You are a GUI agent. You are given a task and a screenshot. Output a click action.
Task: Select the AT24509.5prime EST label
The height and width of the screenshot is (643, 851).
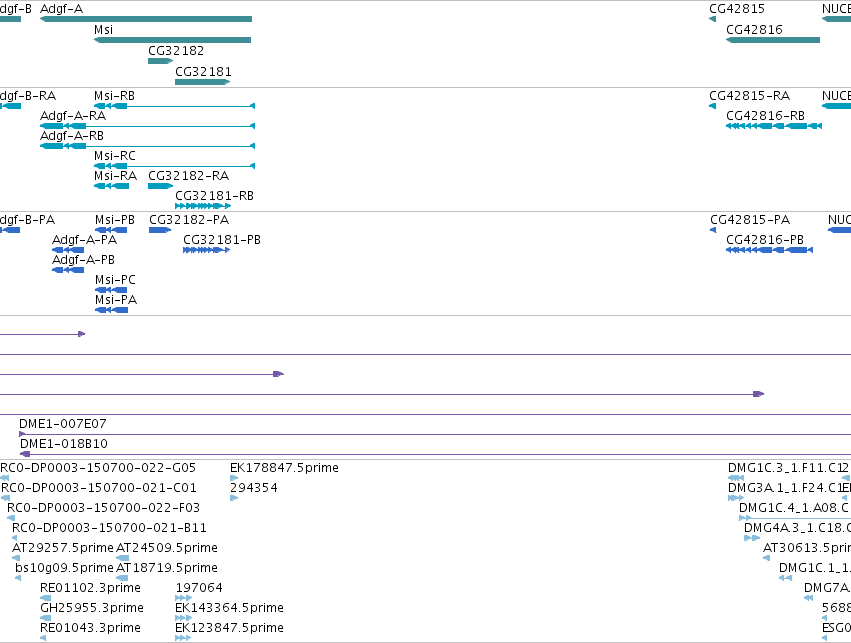pyautogui.click(x=167, y=548)
